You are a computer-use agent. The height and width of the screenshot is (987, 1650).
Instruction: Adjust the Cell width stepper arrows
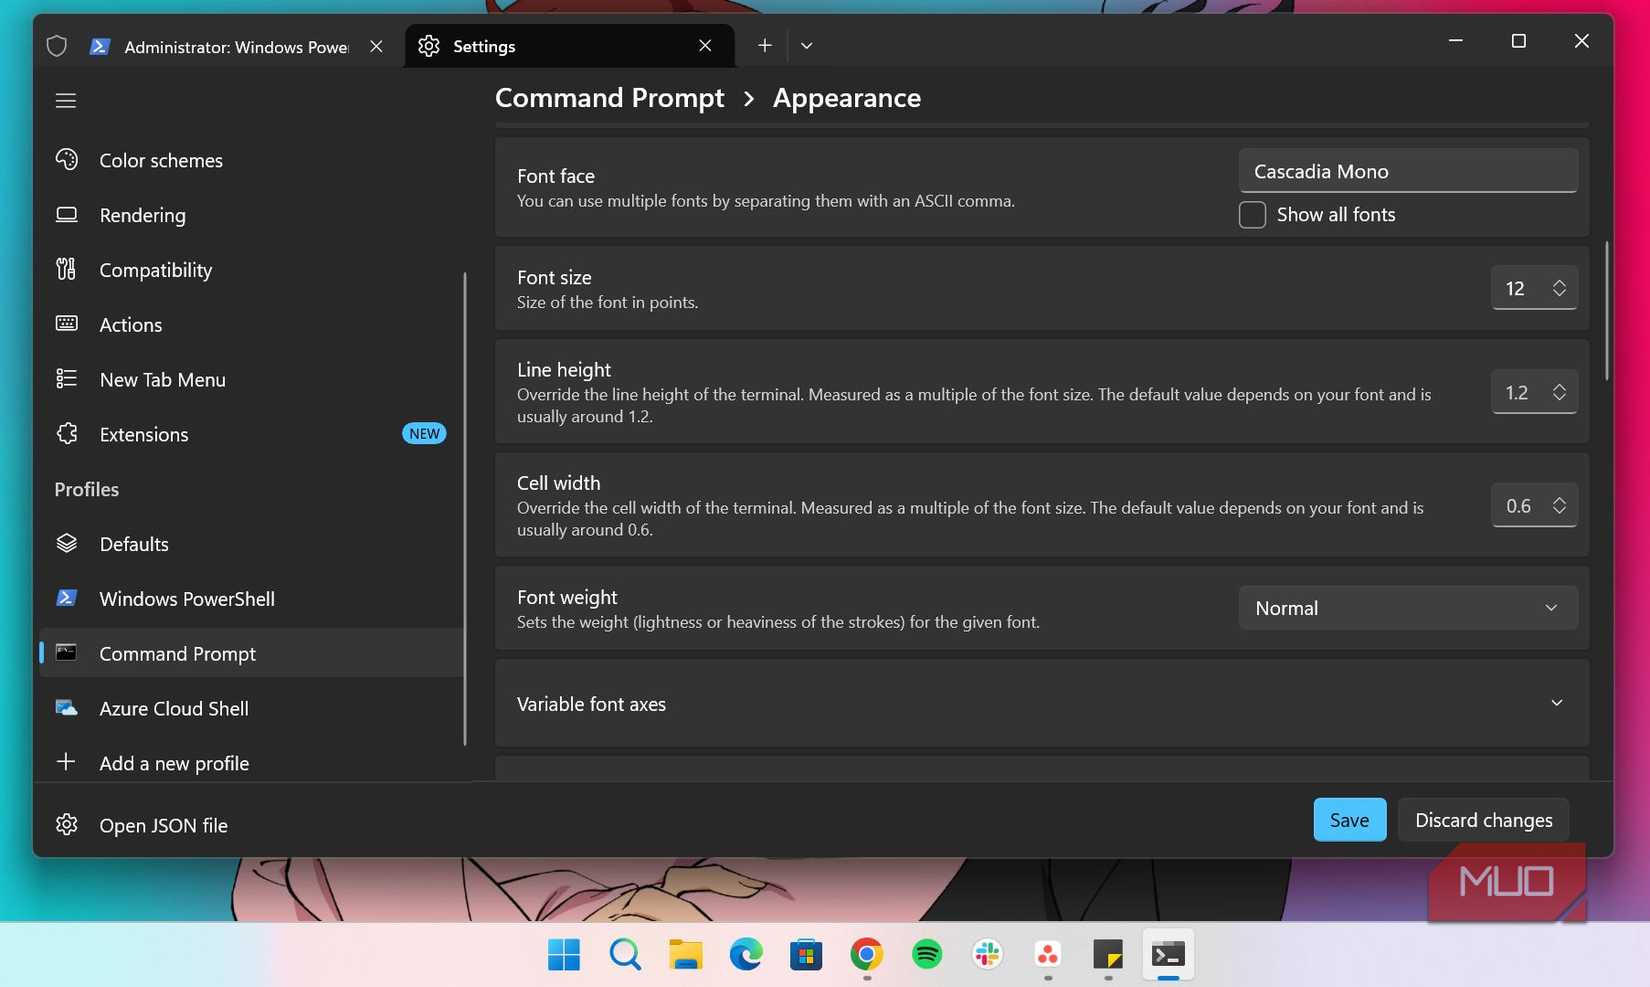click(1559, 506)
